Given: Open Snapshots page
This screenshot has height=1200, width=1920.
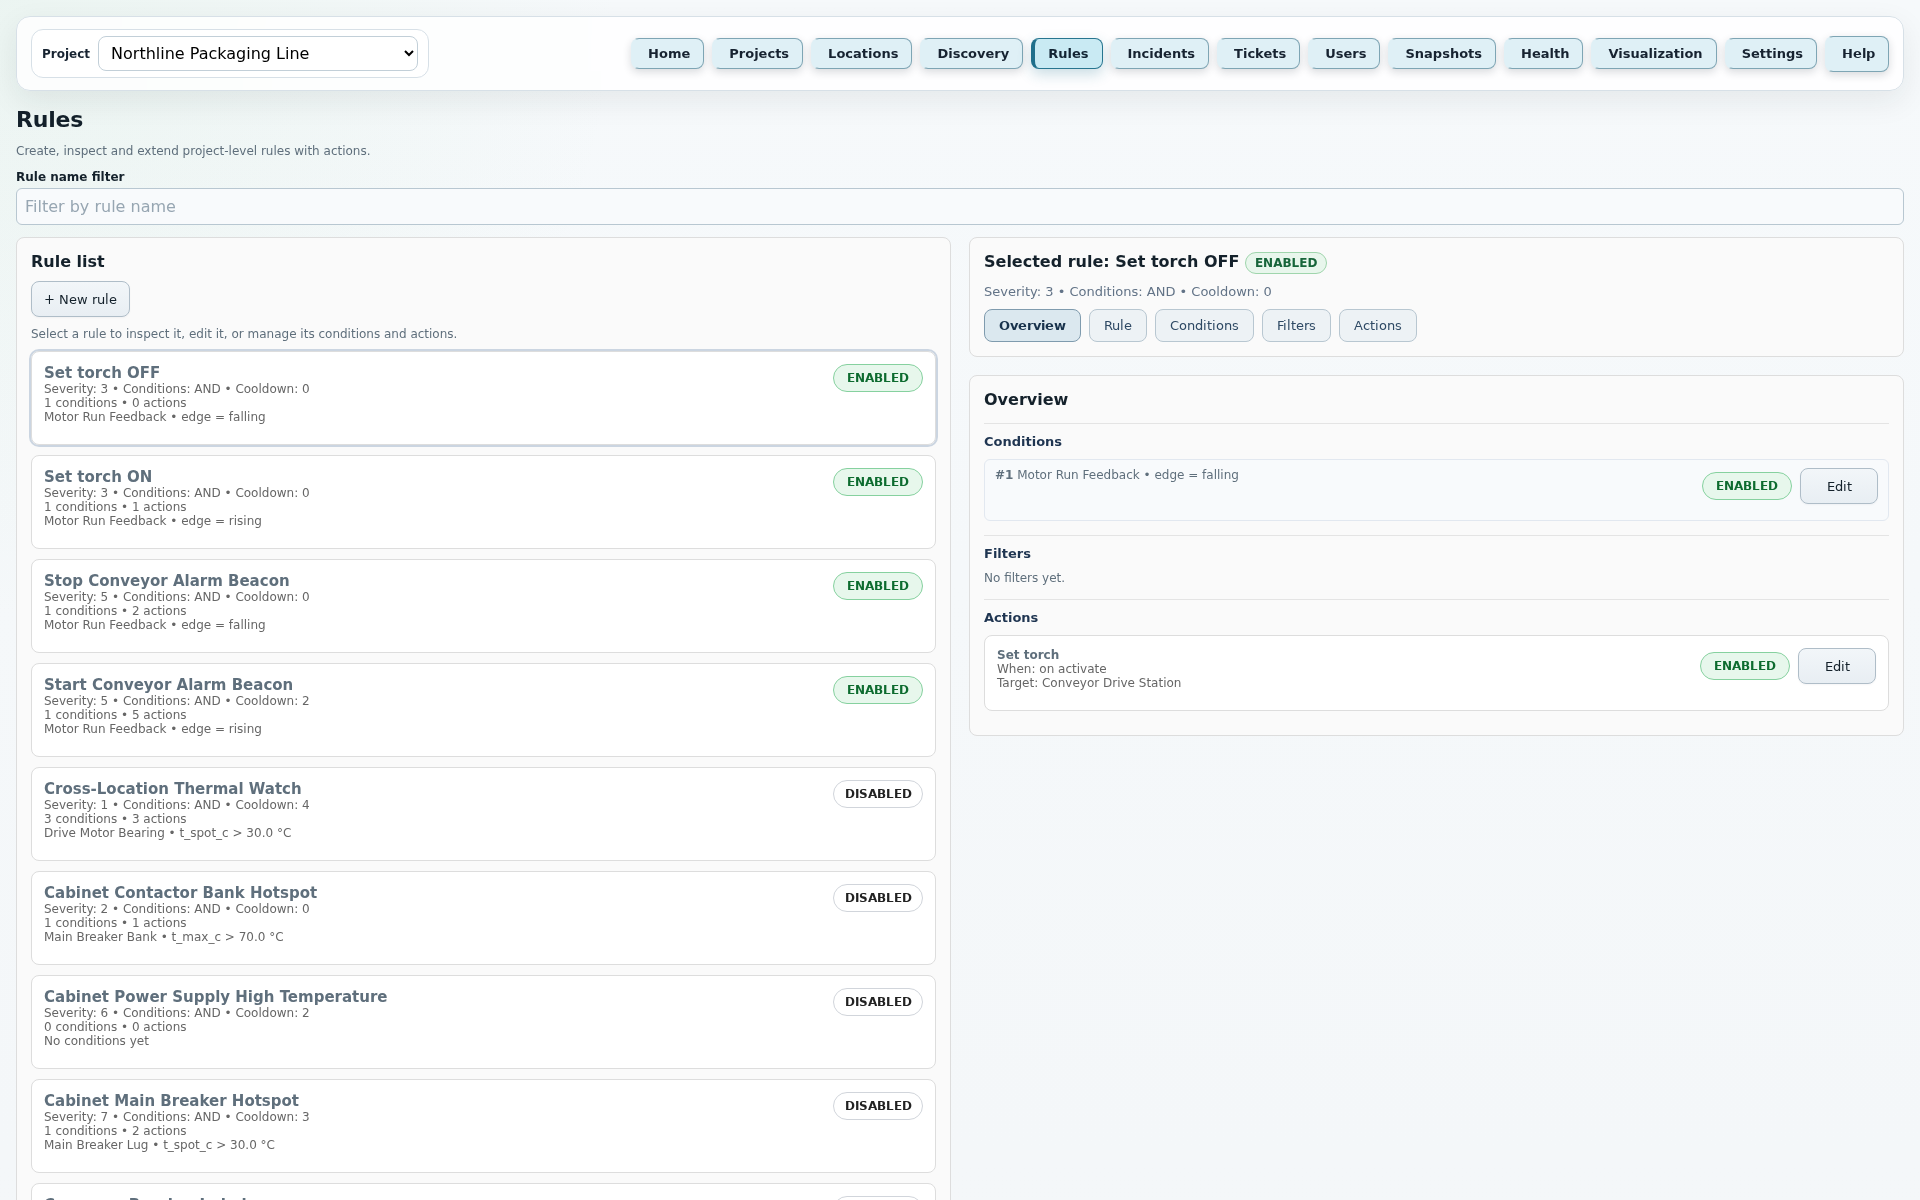Looking at the screenshot, I should click(1443, 54).
